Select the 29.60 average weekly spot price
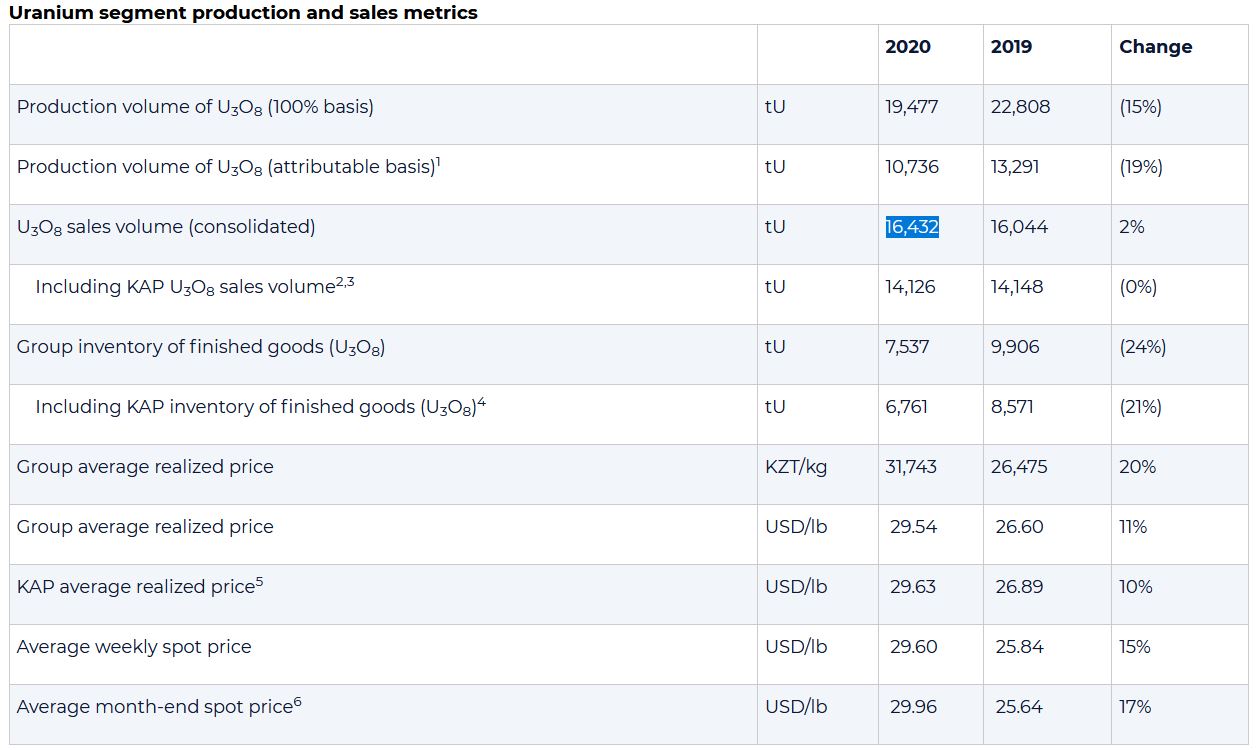 click(x=914, y=647)
